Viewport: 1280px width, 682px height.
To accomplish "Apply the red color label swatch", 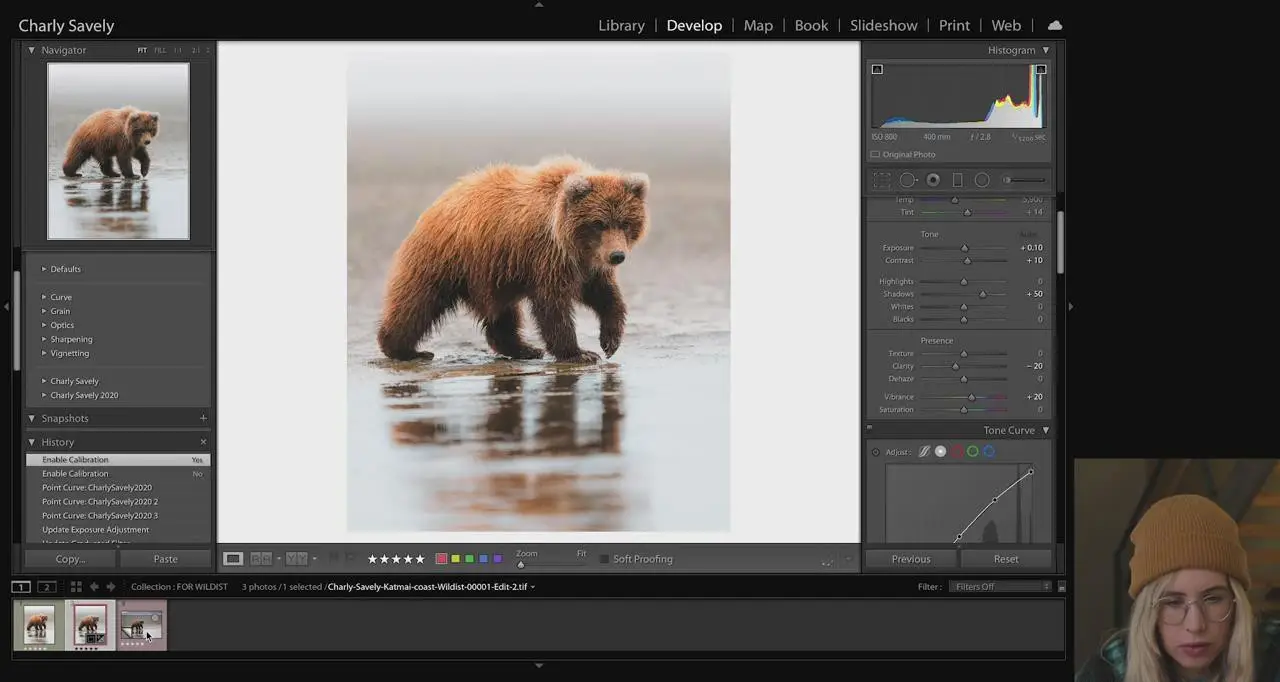I will pos(441,559).
